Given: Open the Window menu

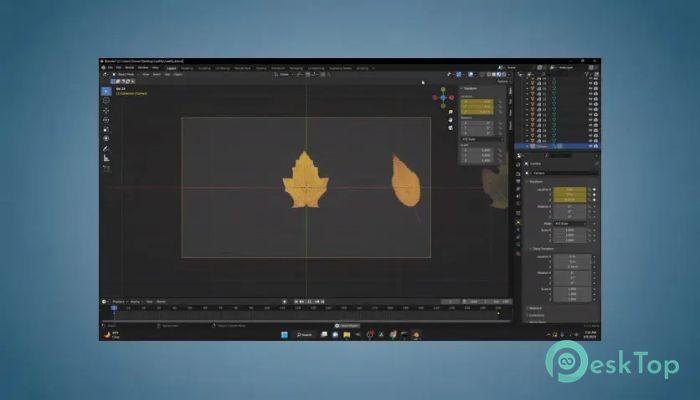Looking at the screenshot, I should (x=143, y=68).
